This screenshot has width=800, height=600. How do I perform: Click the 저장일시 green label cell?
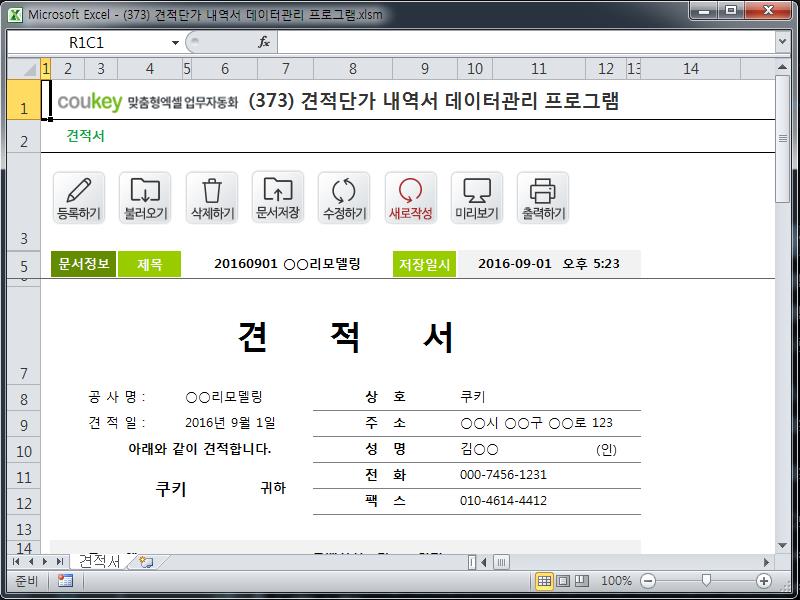point(424,264)
